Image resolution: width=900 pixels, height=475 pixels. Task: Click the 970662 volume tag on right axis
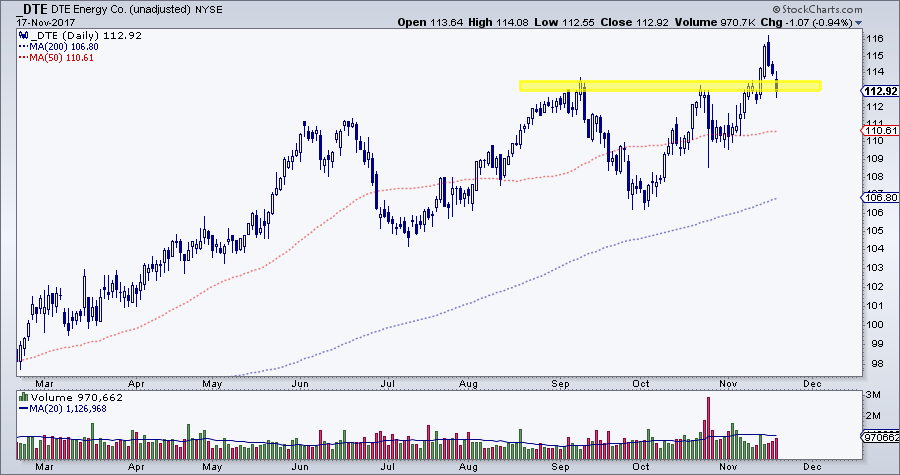[x=878, y=437]
